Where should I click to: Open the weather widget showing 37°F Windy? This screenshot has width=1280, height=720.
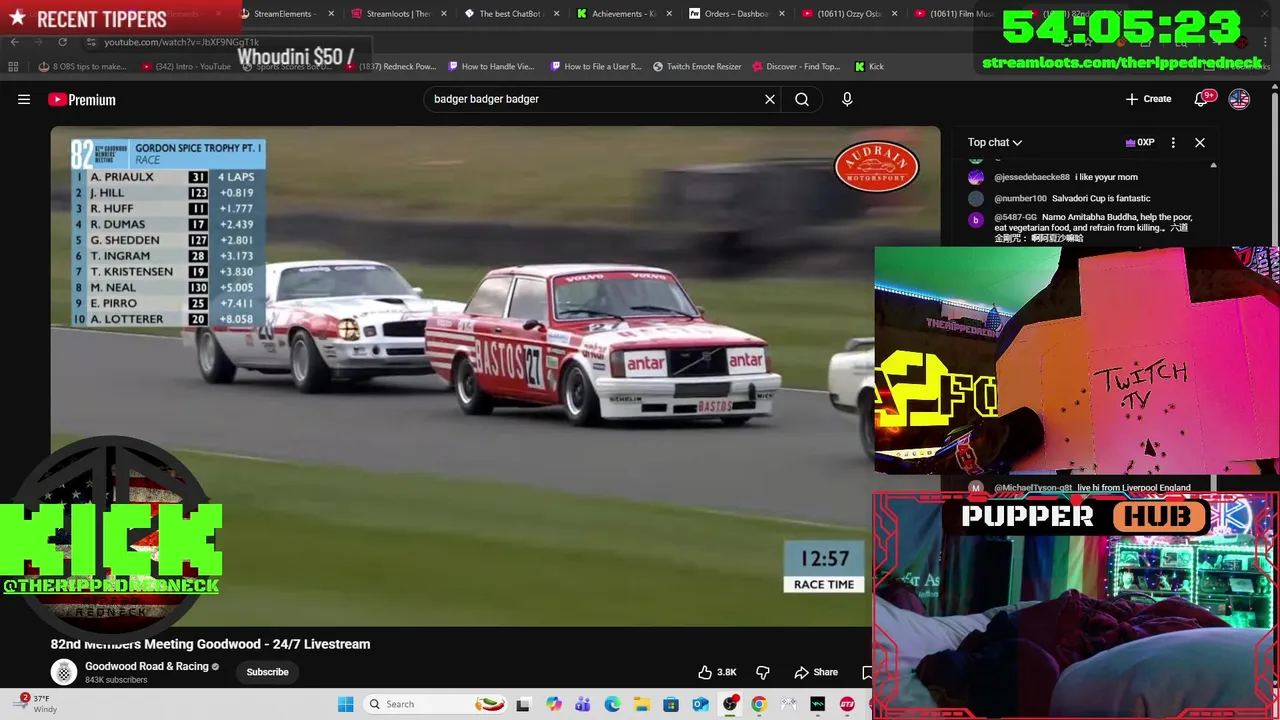pyautogui.click(x=35, y=704)
